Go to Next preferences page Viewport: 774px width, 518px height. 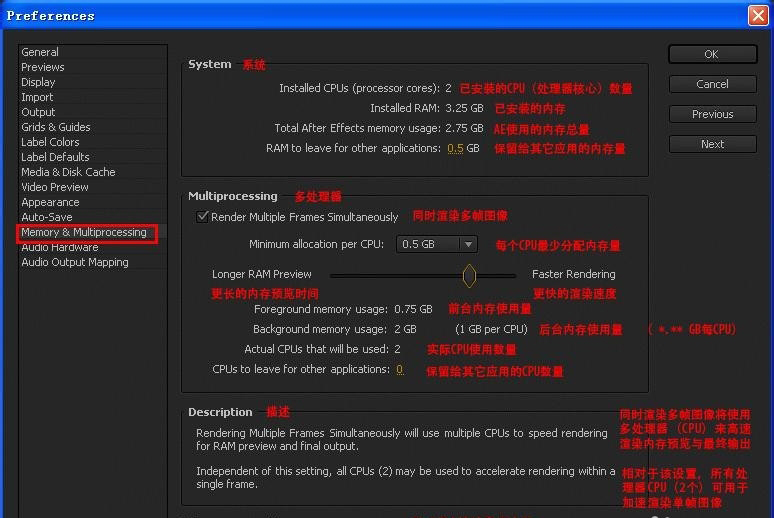tap(712, 144)
